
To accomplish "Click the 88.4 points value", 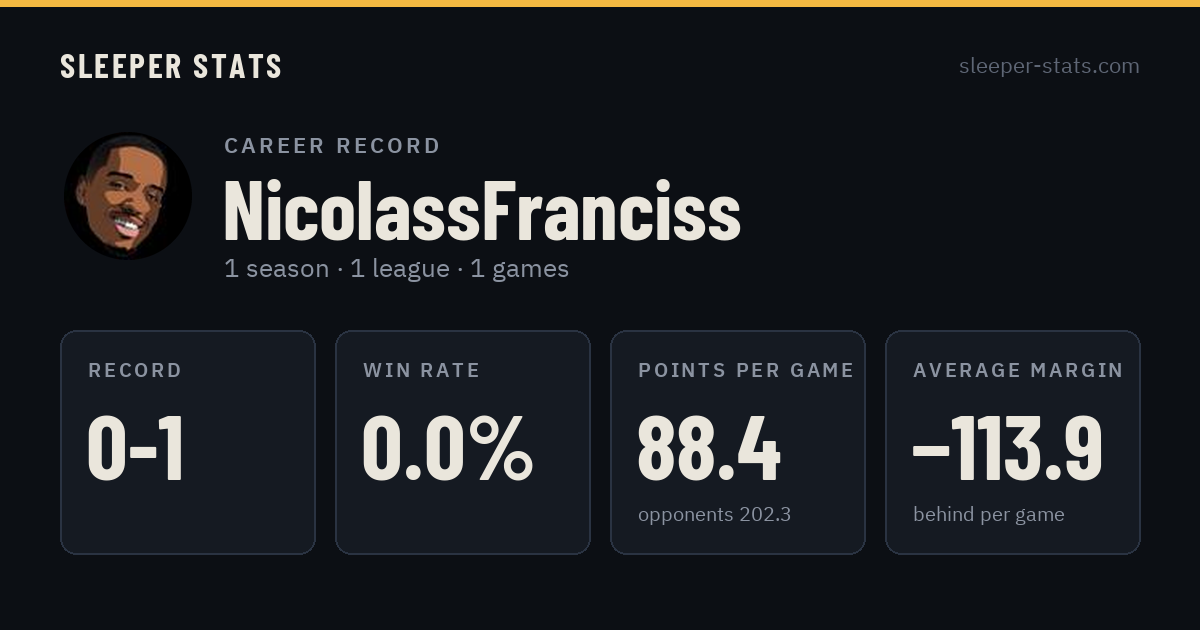I will 709,449.
